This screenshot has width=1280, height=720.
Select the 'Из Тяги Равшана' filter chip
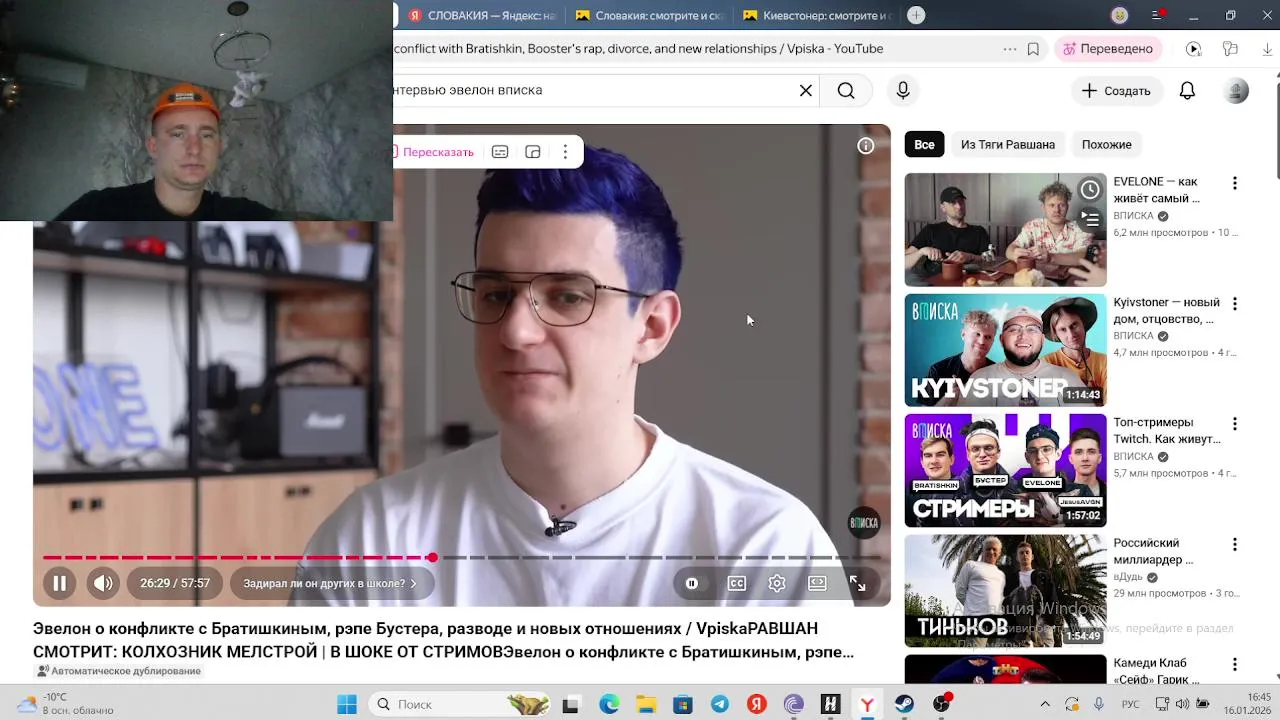pos(1008,145)
